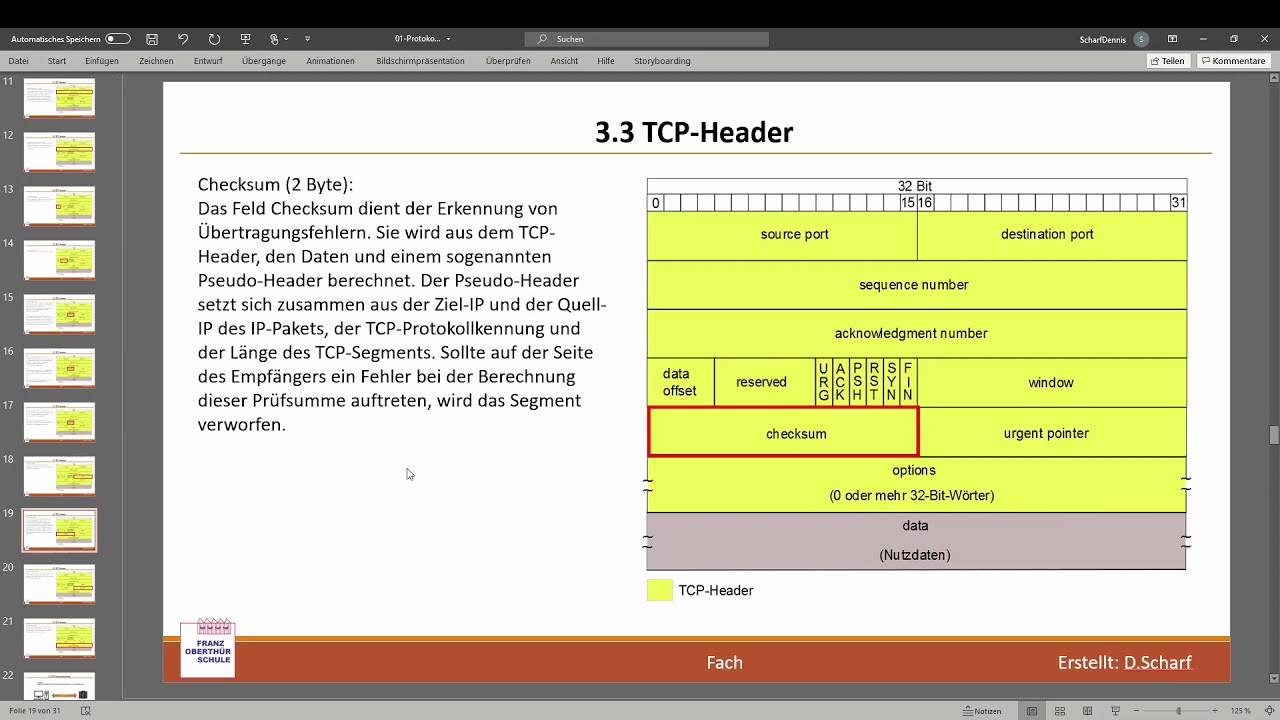Click the Erstellt: D.Scharf footer text

coord(1125,662)
